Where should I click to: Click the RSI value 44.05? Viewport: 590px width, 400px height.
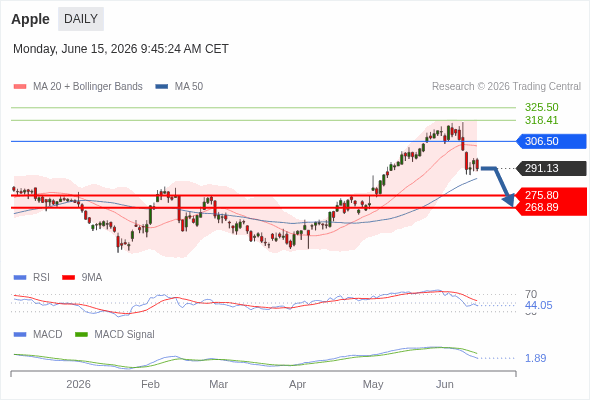[538, 305]
